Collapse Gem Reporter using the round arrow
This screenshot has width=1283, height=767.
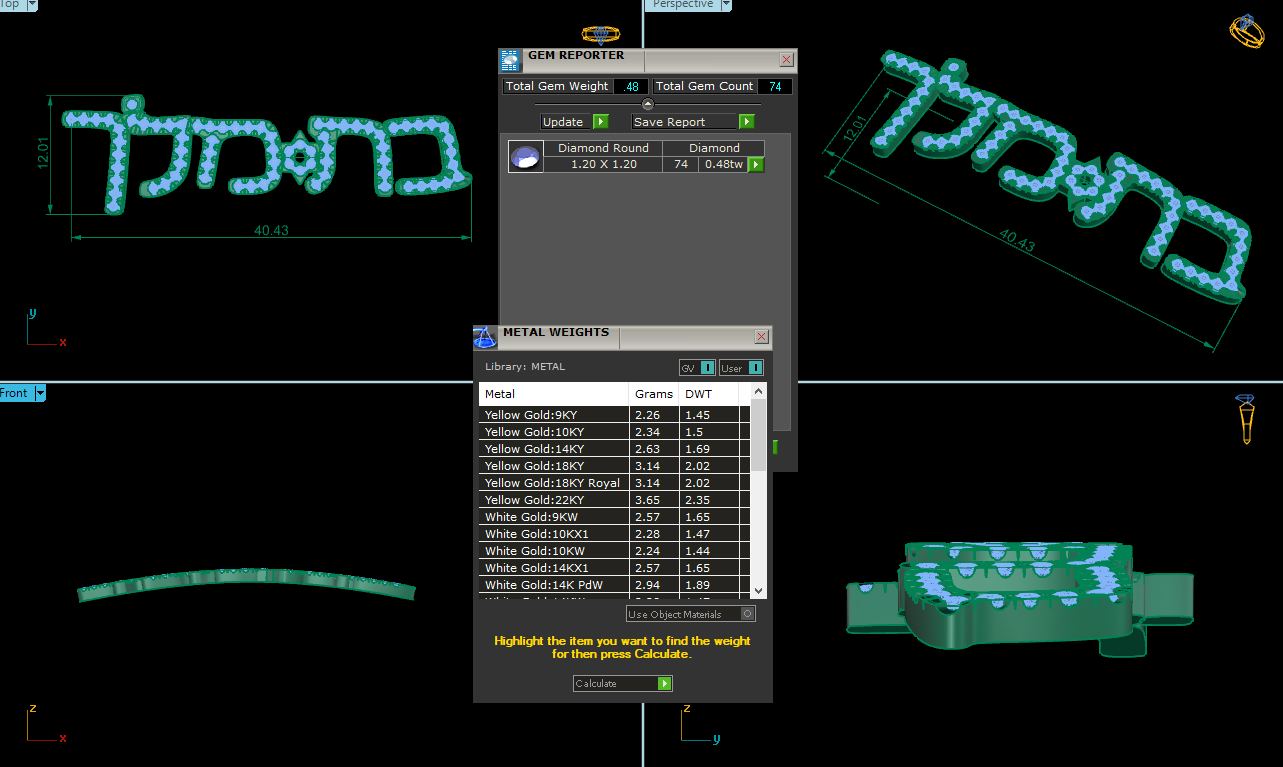coord(647,104)
